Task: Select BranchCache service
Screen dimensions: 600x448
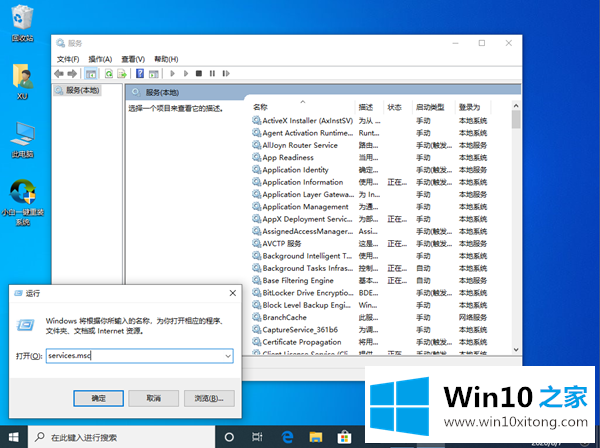Action: (x=370, y=317)
